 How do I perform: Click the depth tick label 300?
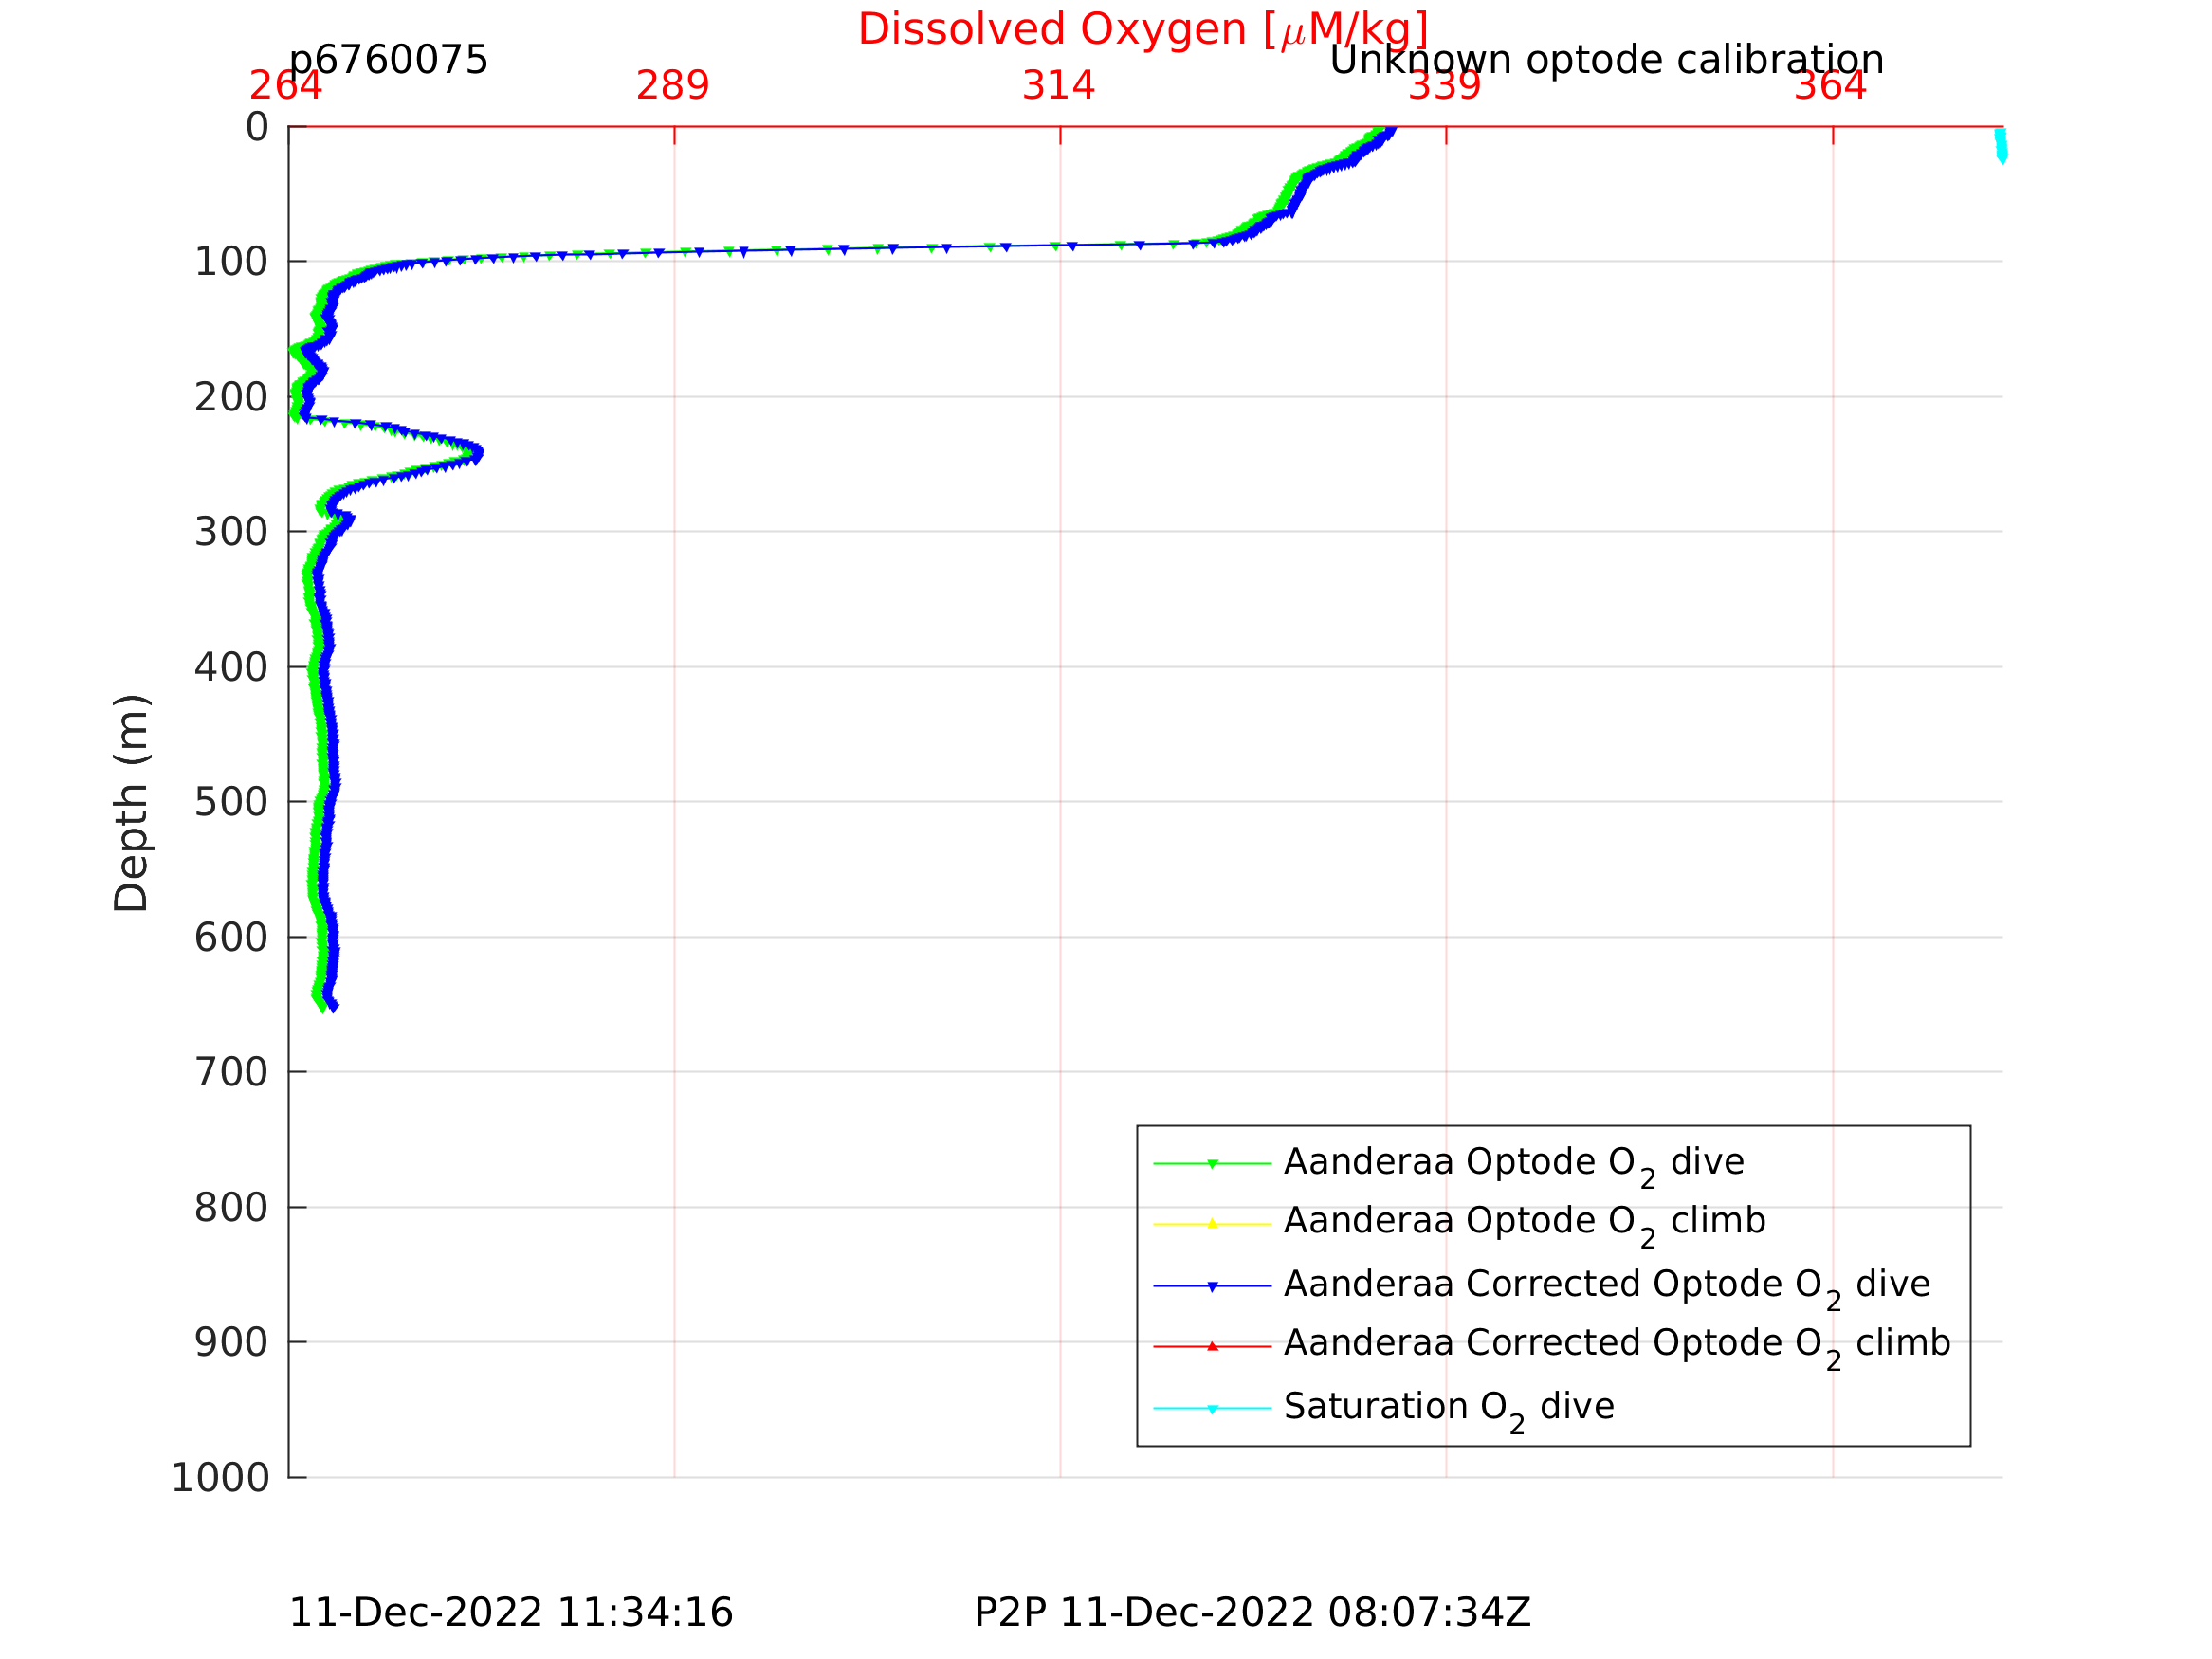[231, 533]
